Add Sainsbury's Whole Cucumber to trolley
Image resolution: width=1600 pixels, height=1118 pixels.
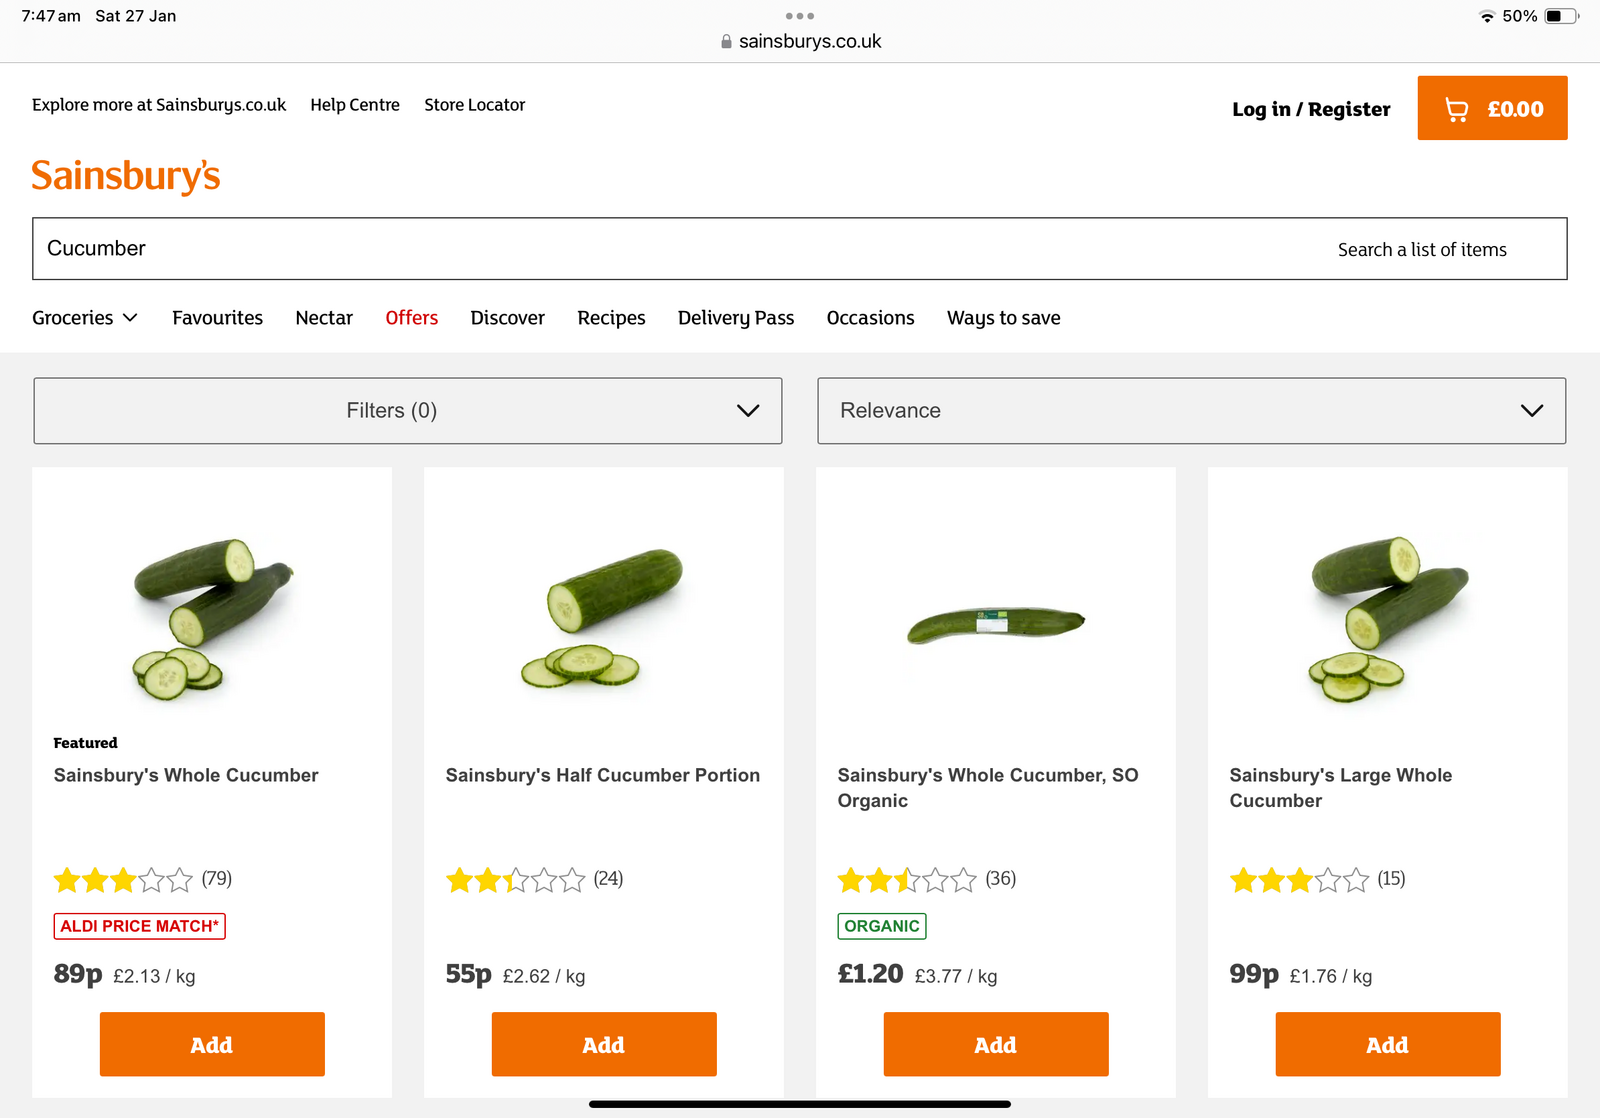212,1045
